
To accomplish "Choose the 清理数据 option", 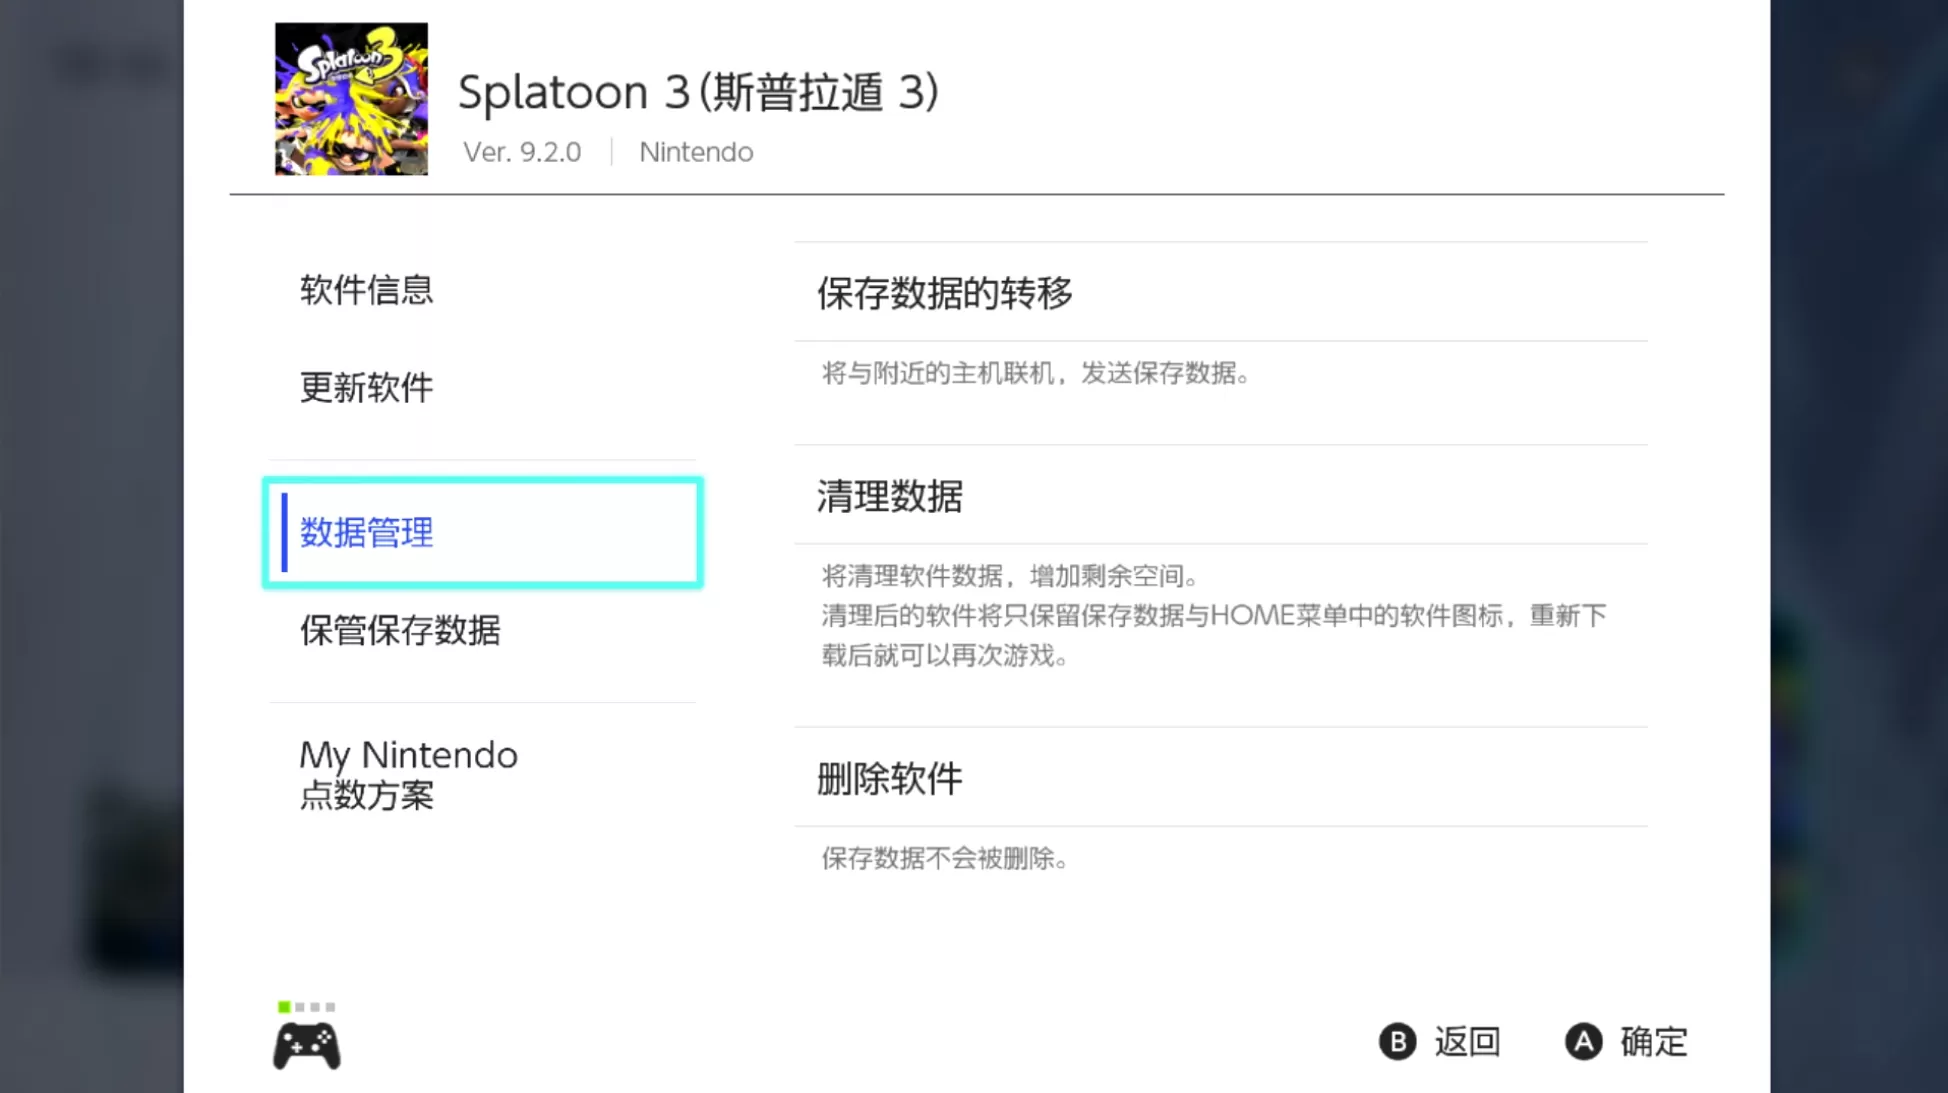I will click(889, 496).
